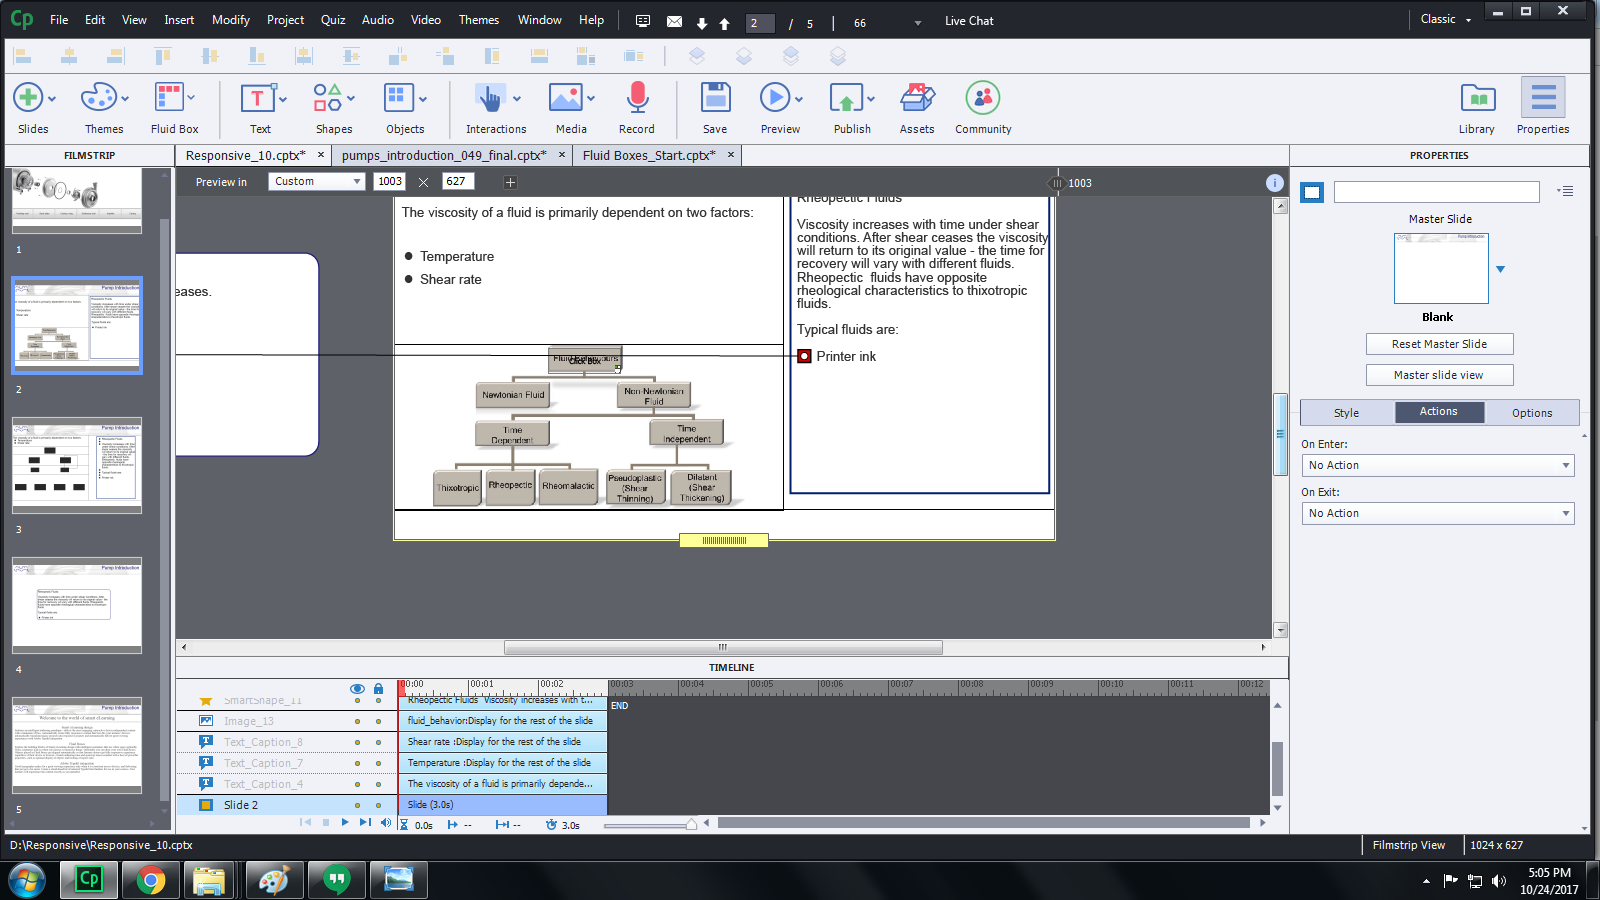
Task: Toggle visibility dot for Image_13 layer
Action: tap(357, 721)
